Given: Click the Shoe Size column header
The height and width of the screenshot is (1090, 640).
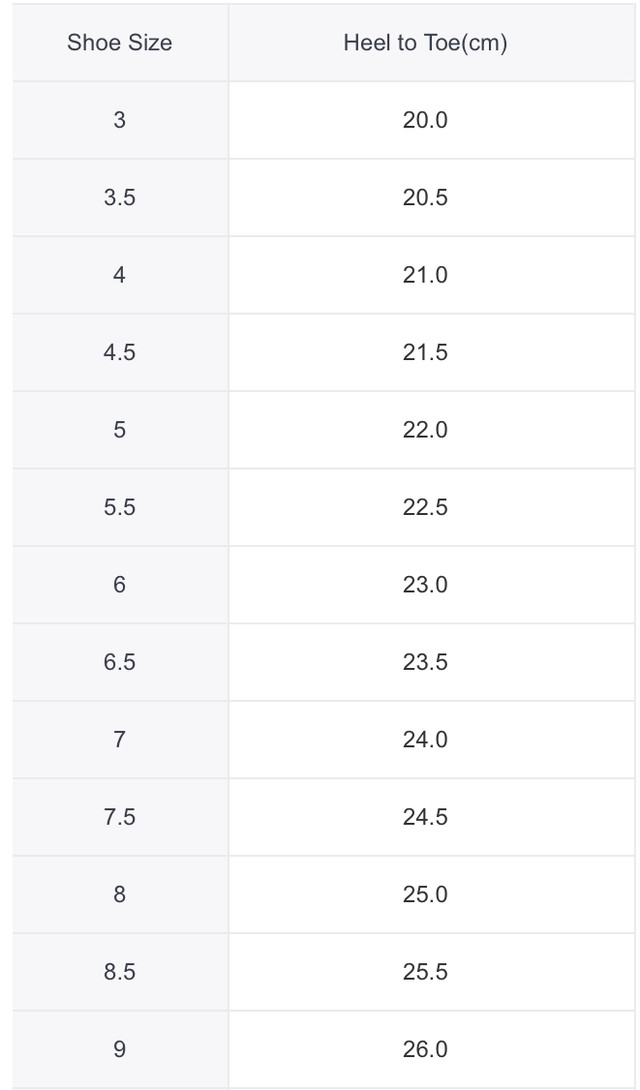Looking at the screenshot, I should click(x=120, y=42).
